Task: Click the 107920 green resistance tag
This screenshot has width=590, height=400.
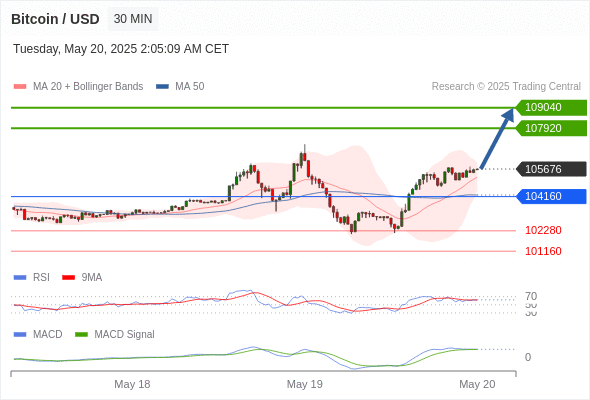Action: tap(551, 128)
